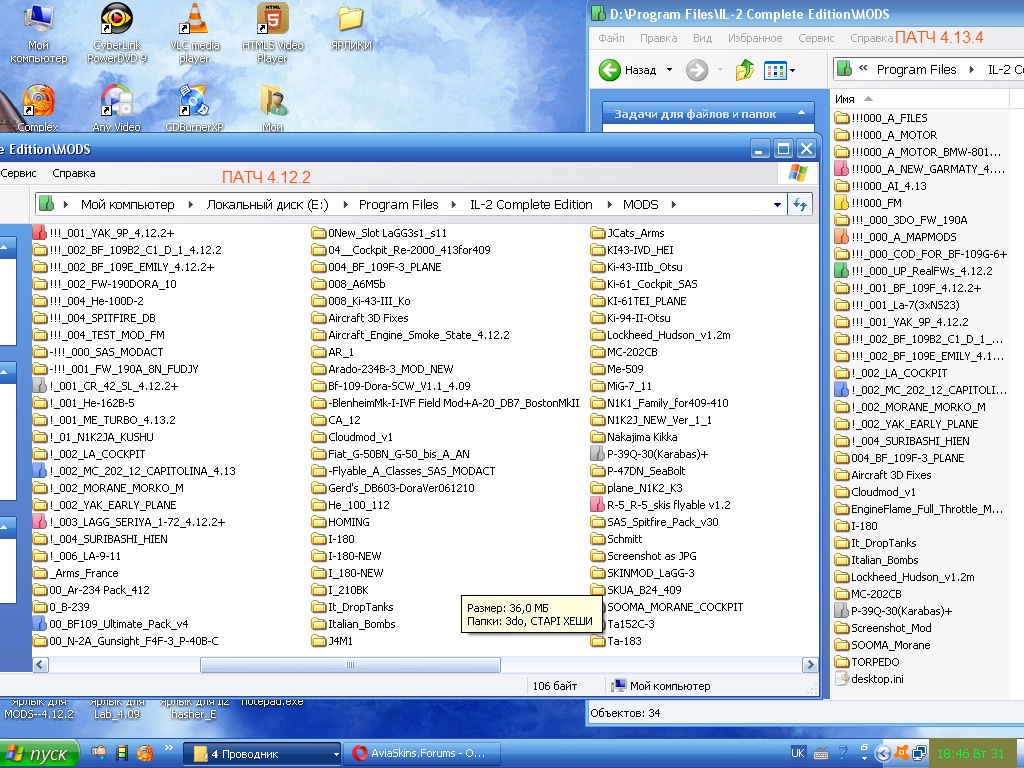
Task: Select red folder !_003_LAGG_SERIYA_1-72_4.12.2+
Action: point(129,522)
